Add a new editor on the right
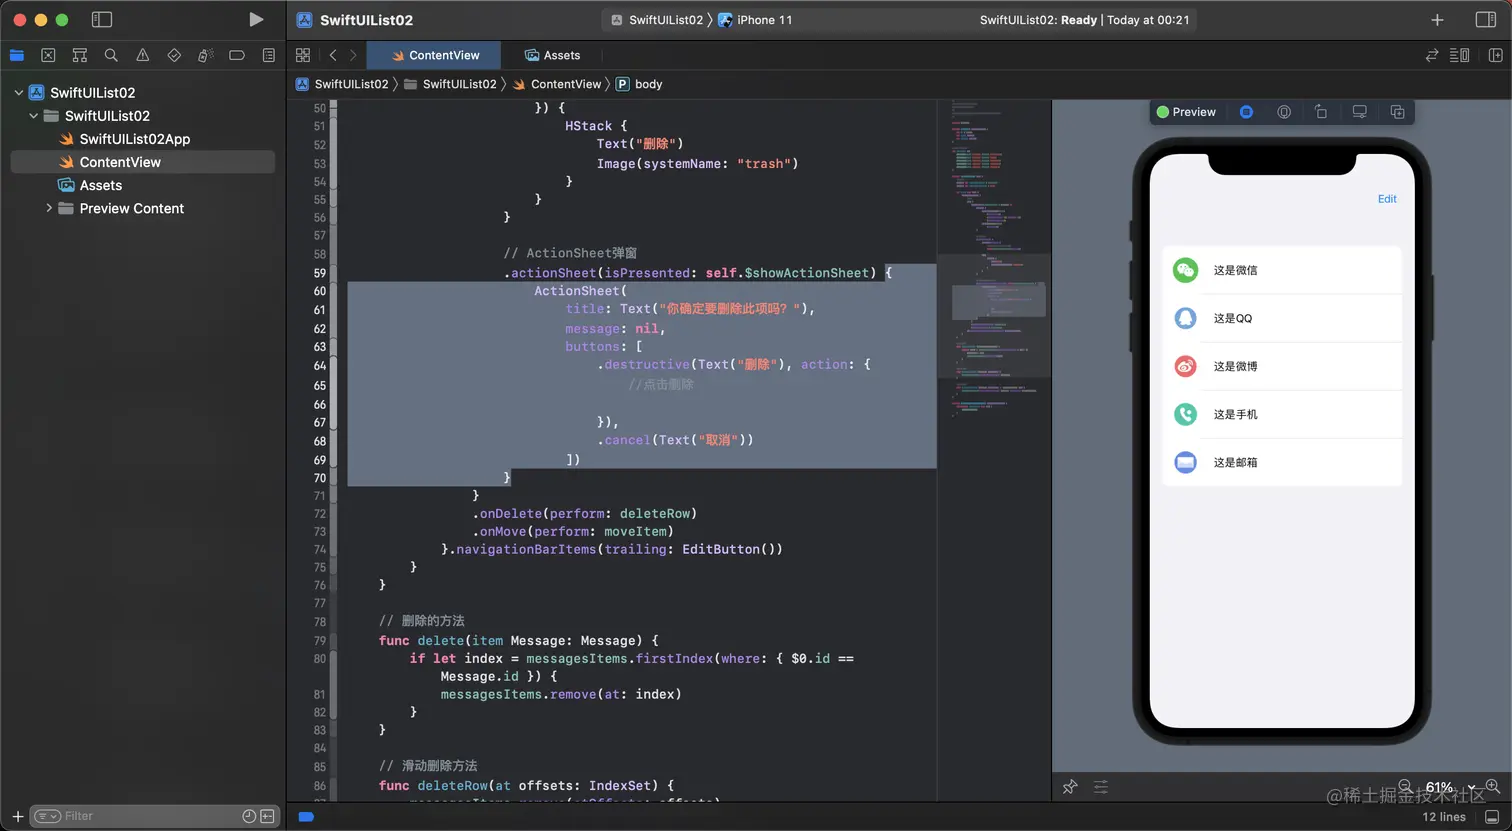This screenshot has width=1512, height=831. tap(1496, 55)
